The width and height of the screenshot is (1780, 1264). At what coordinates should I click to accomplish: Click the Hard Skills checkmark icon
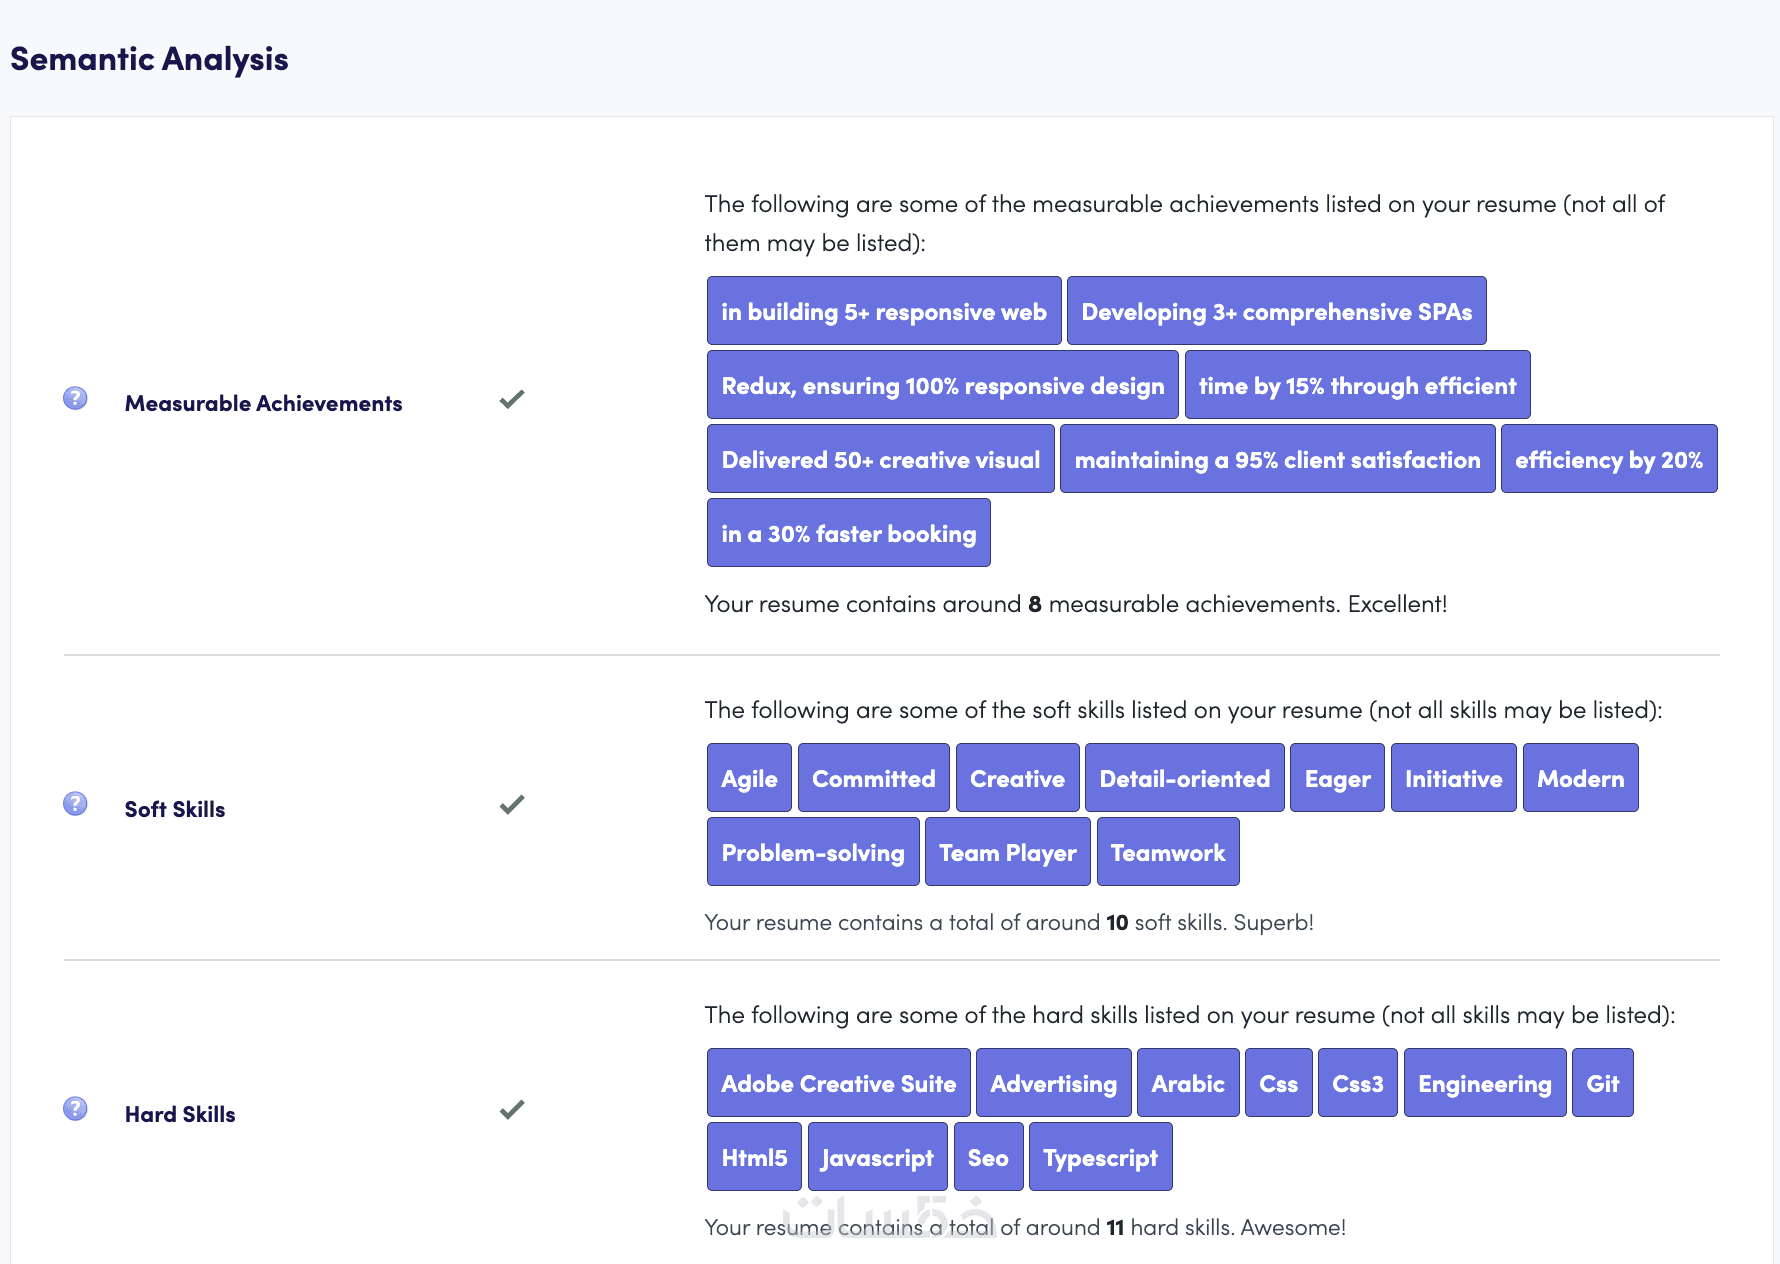512,1110
